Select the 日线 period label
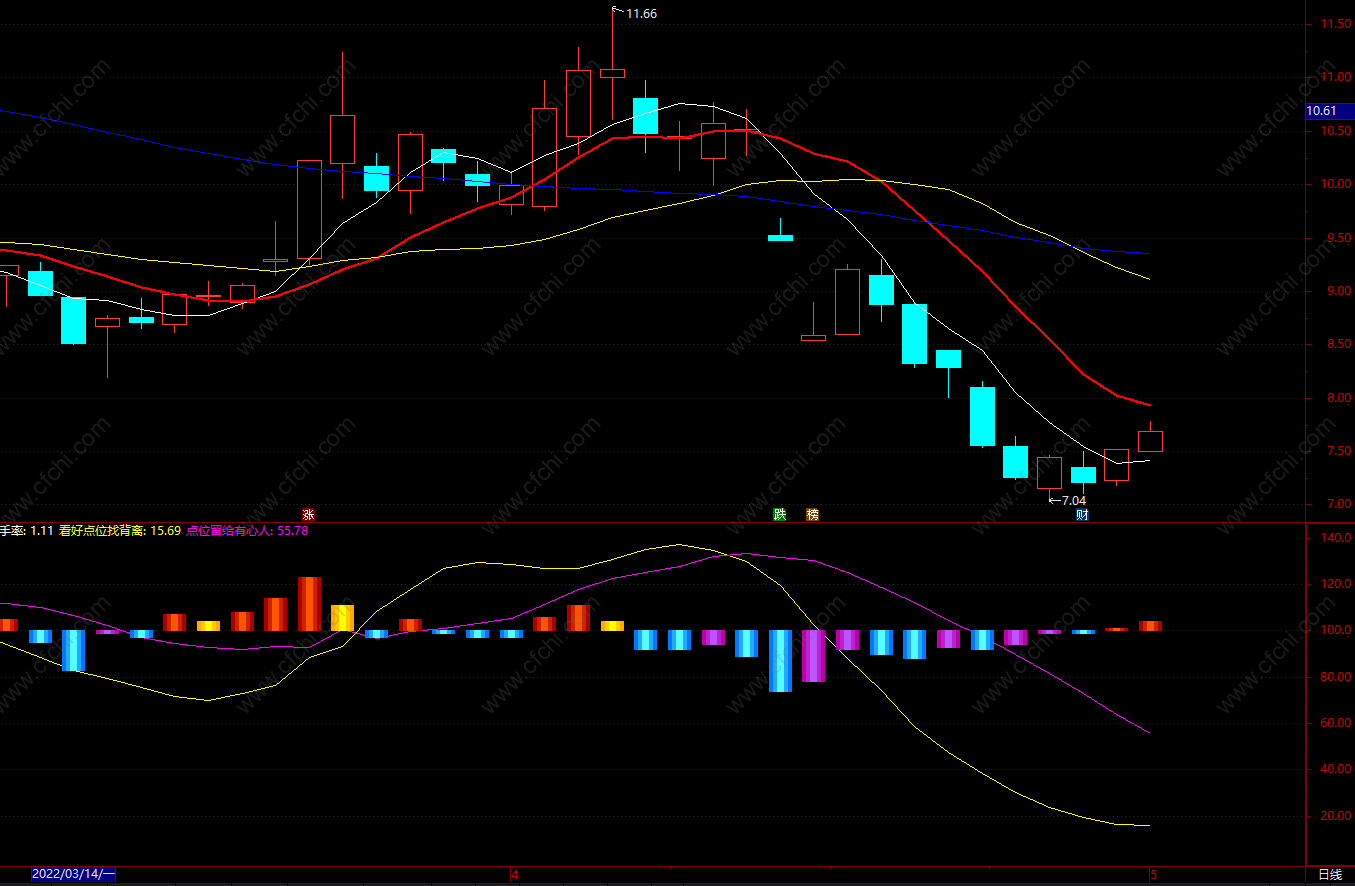The image size is (1355, 886). pos(1330,875)
